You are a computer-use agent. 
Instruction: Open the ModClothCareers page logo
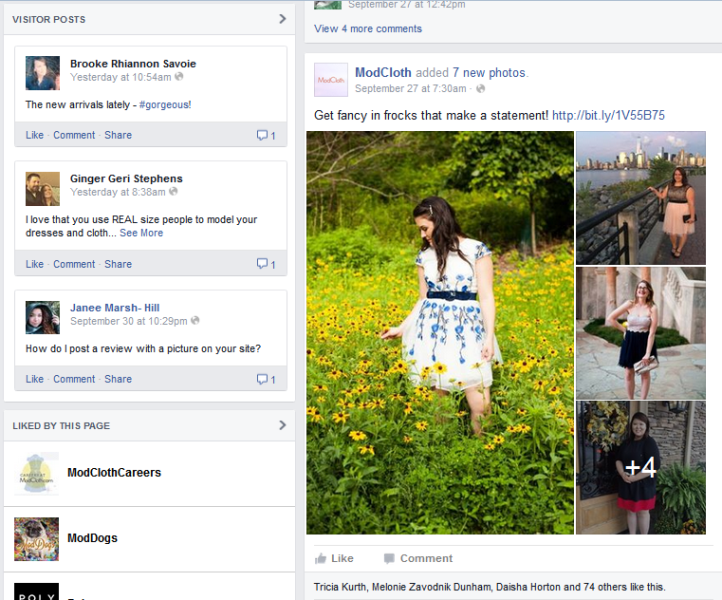pos(36,474)
